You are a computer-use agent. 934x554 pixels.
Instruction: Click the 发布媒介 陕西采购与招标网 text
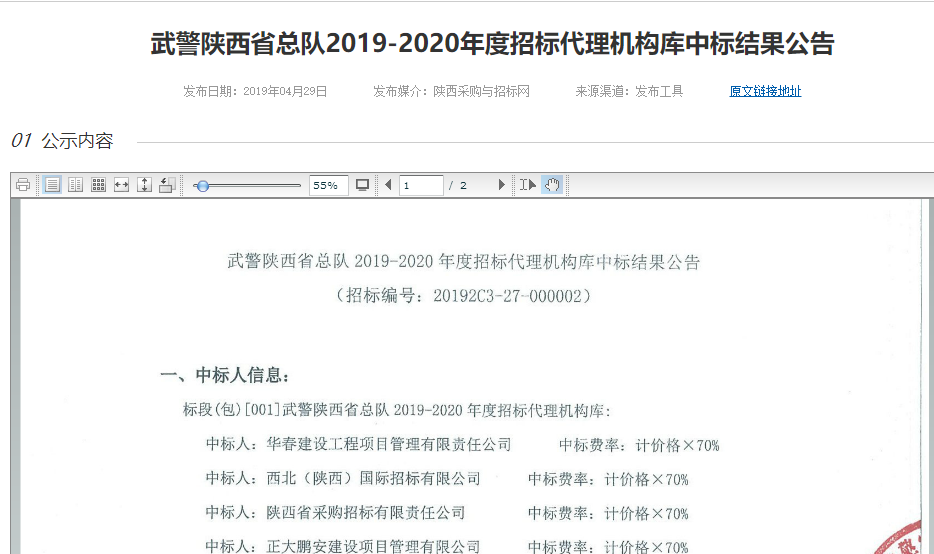[451, 91]
